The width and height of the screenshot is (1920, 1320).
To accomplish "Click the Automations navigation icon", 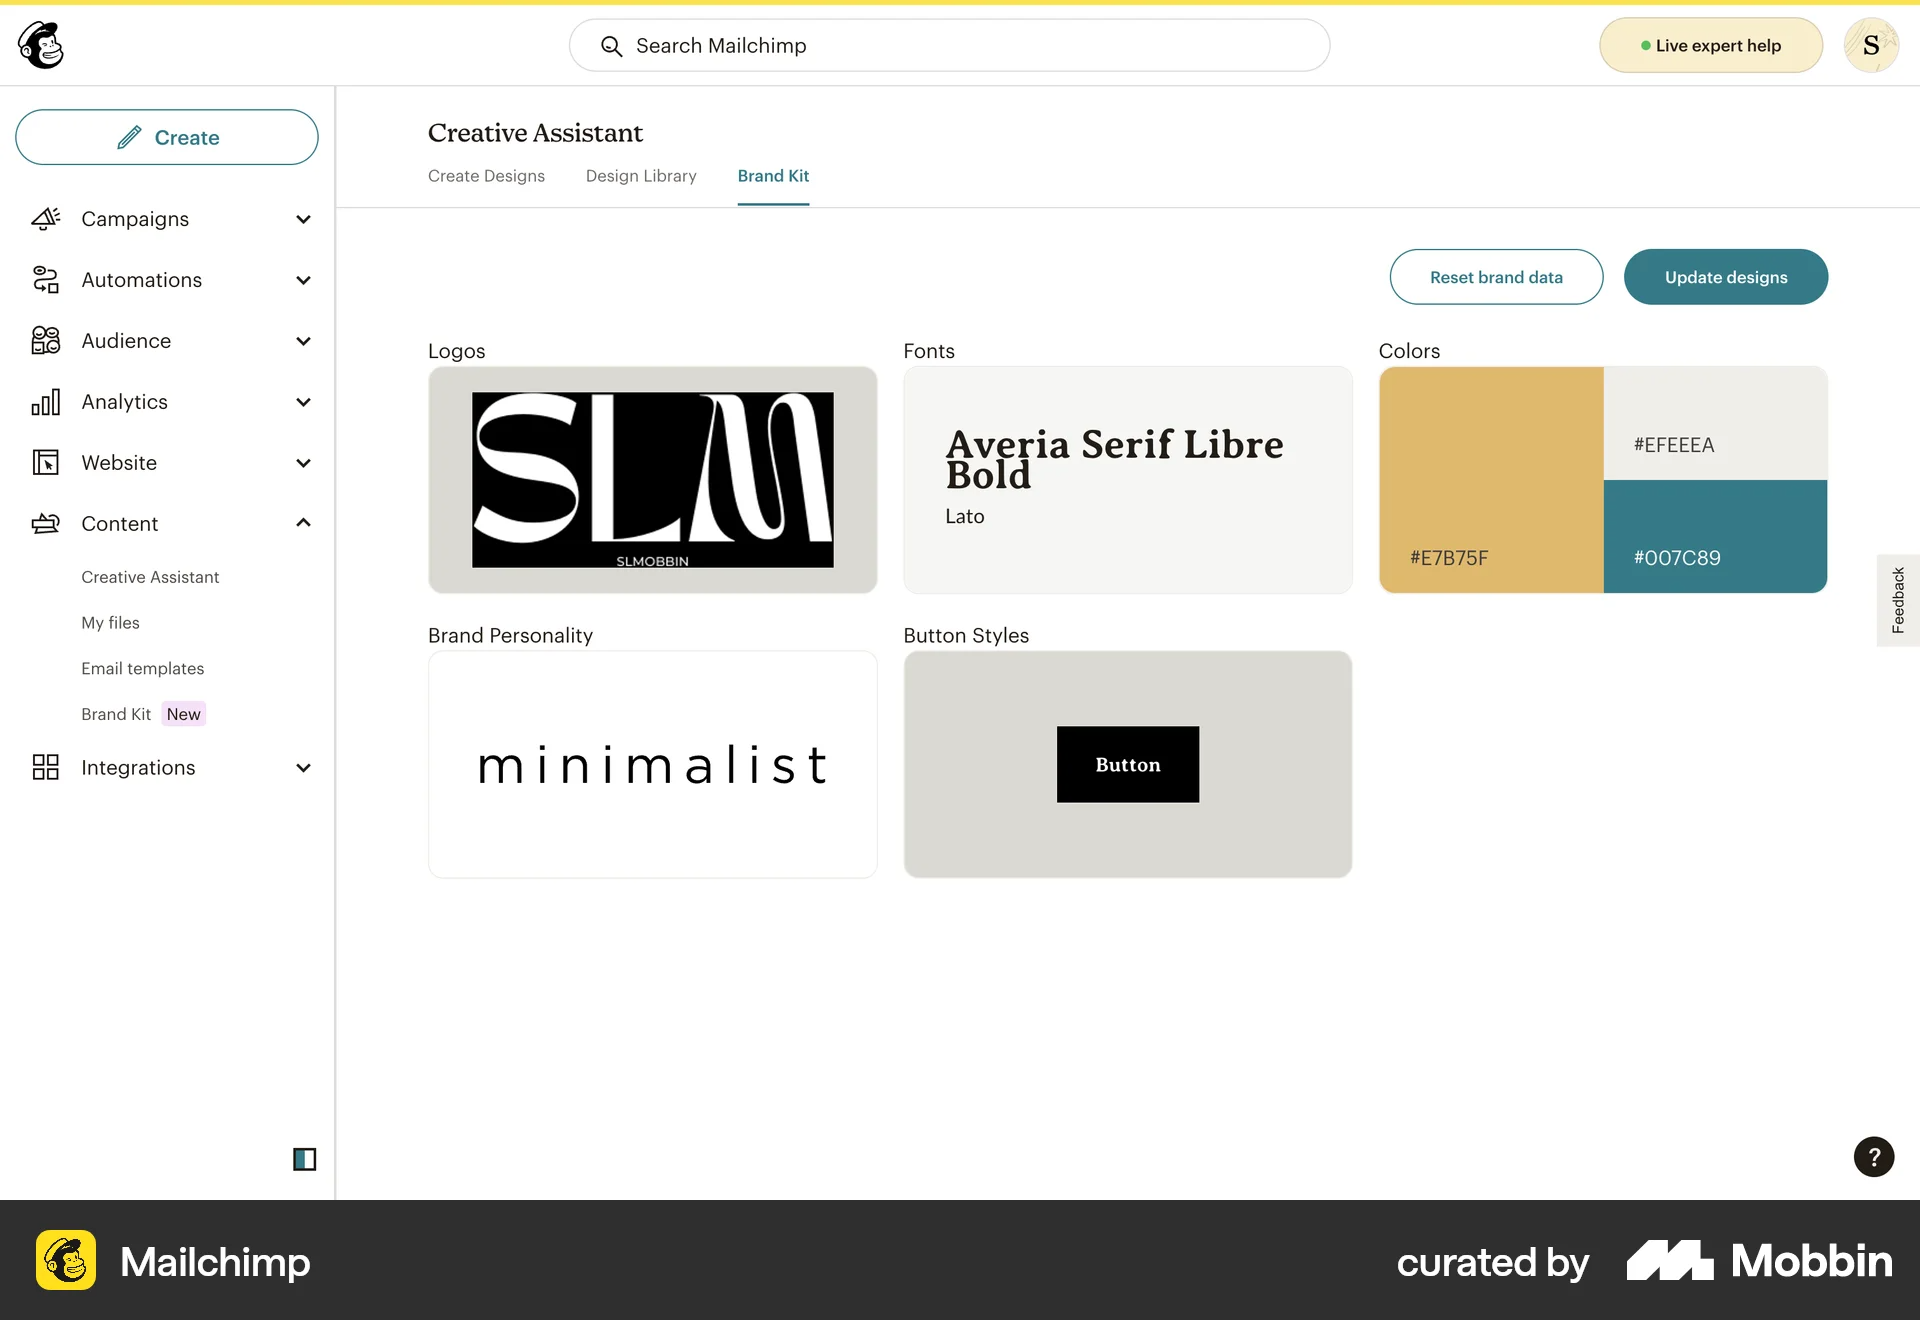I will click(45, 279).
